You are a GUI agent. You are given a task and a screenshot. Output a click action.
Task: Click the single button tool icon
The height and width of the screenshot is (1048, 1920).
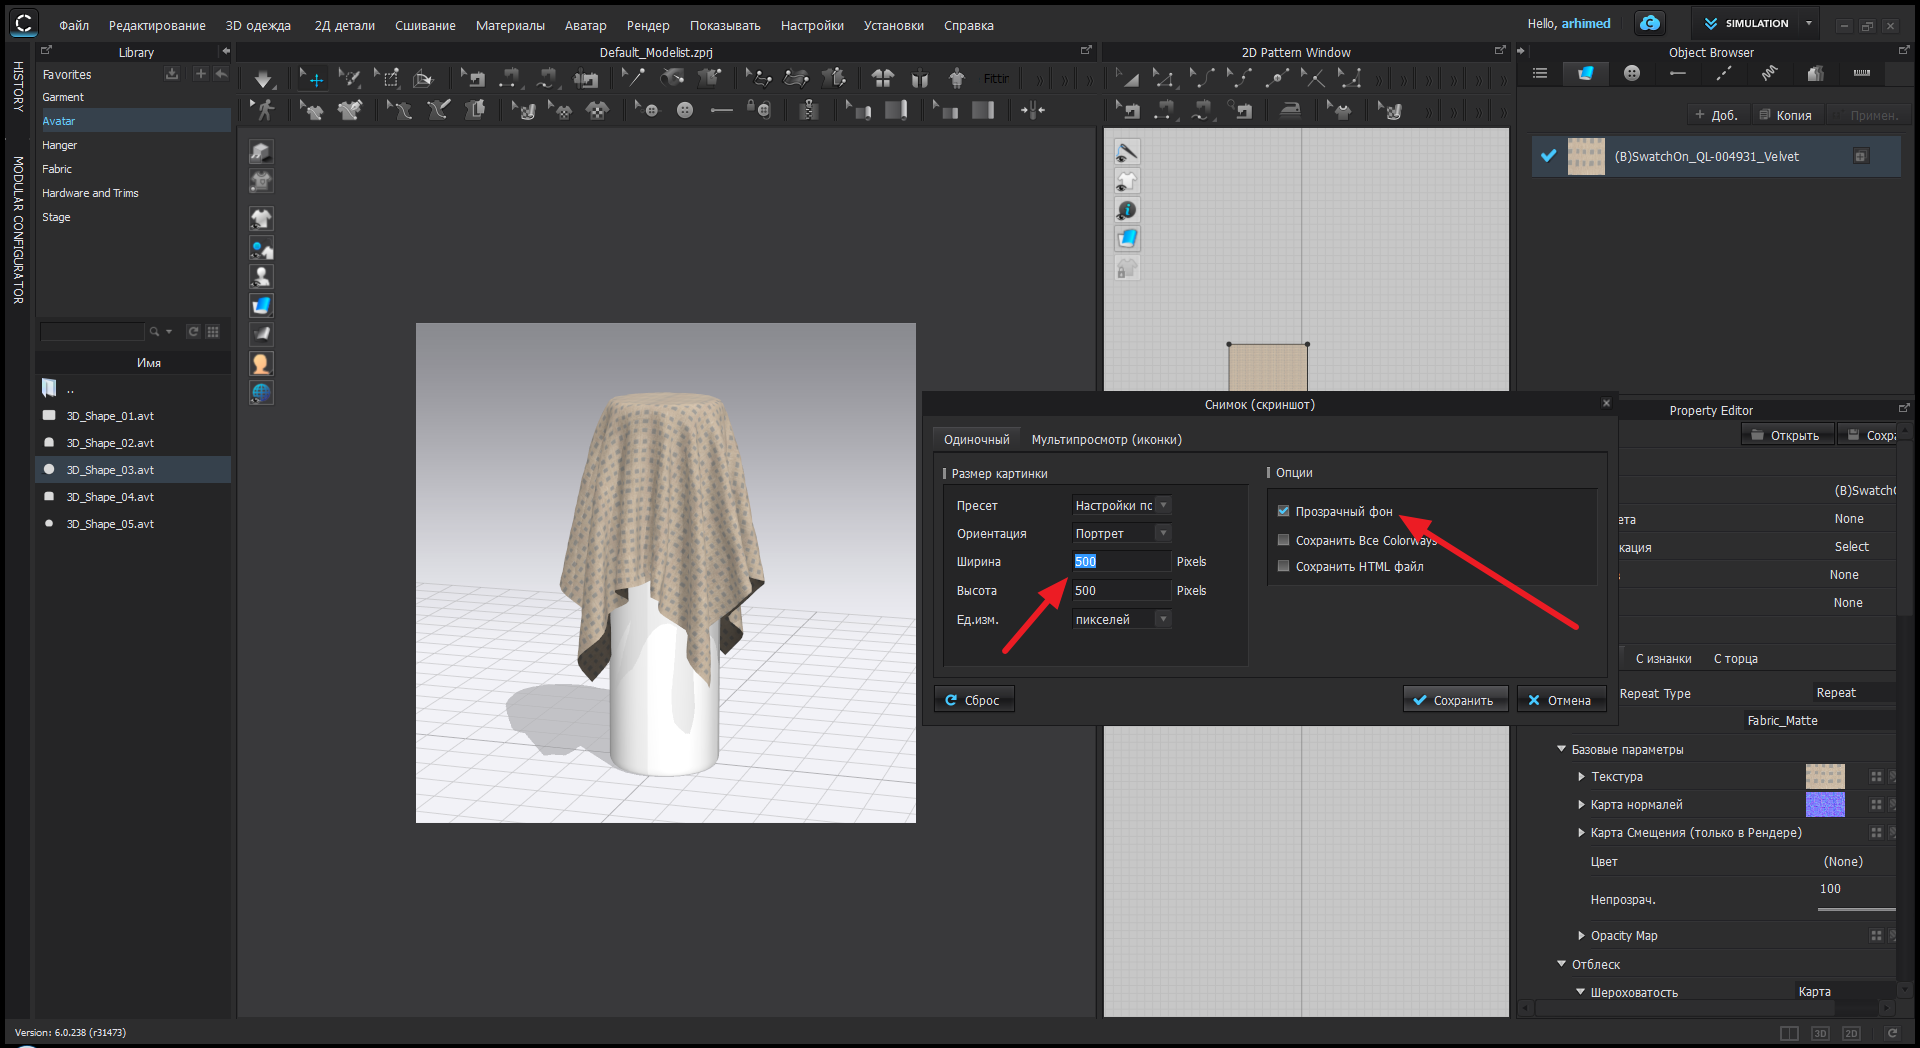(x=685, y=111)
